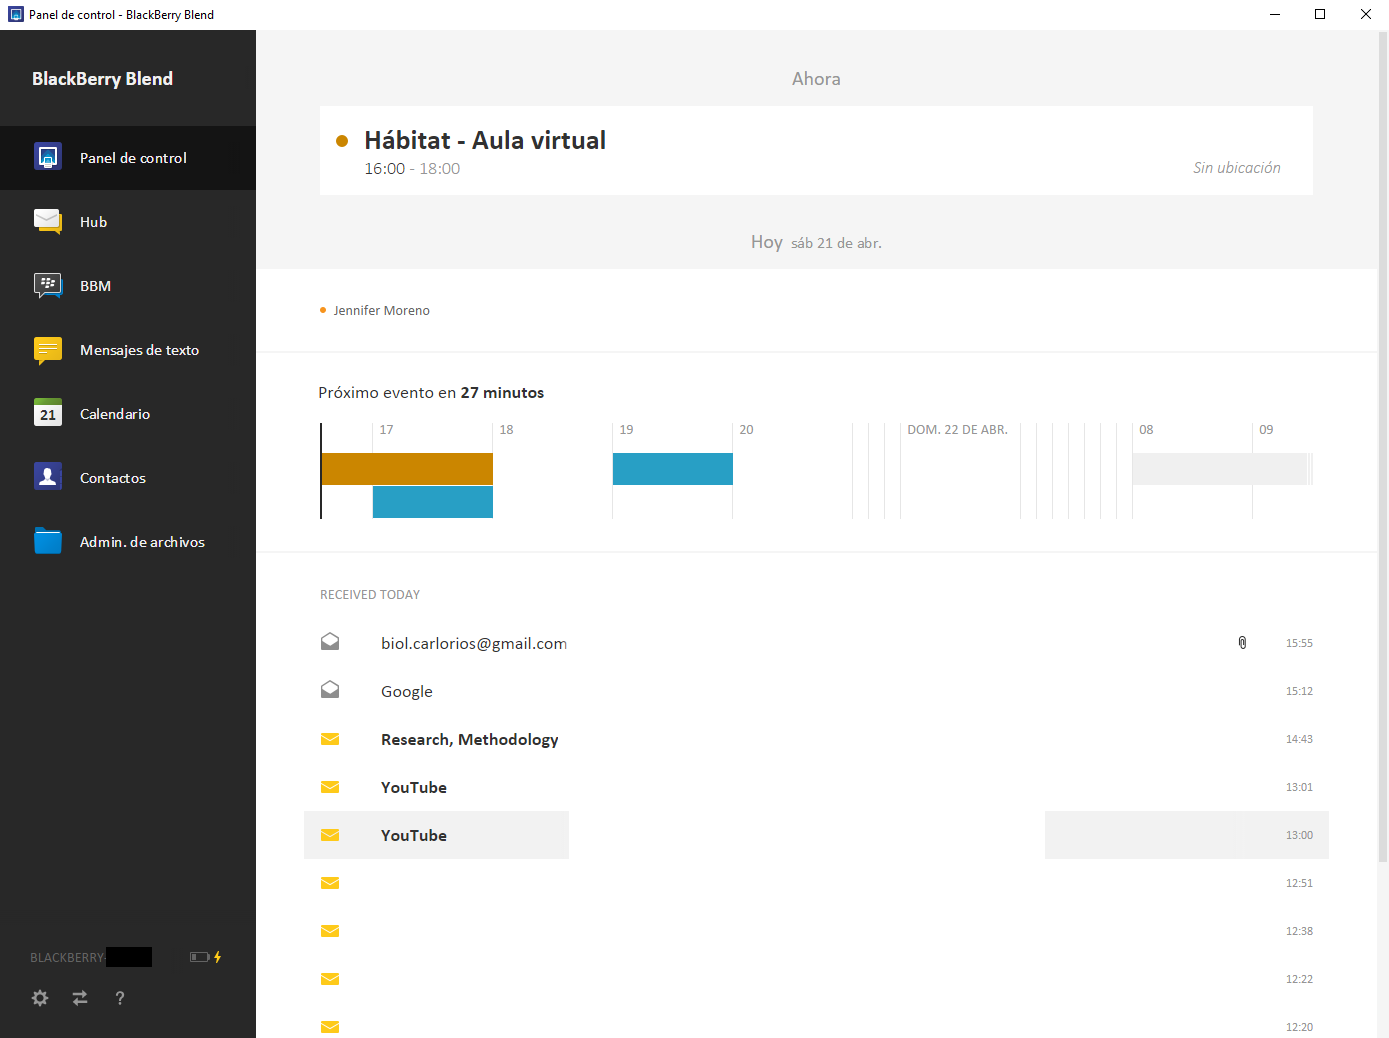Image resolution: width=1389 pixels, height=1038 pixels.
Task: Click the BLACKBERRY device name label
Action: click(67, 957)
